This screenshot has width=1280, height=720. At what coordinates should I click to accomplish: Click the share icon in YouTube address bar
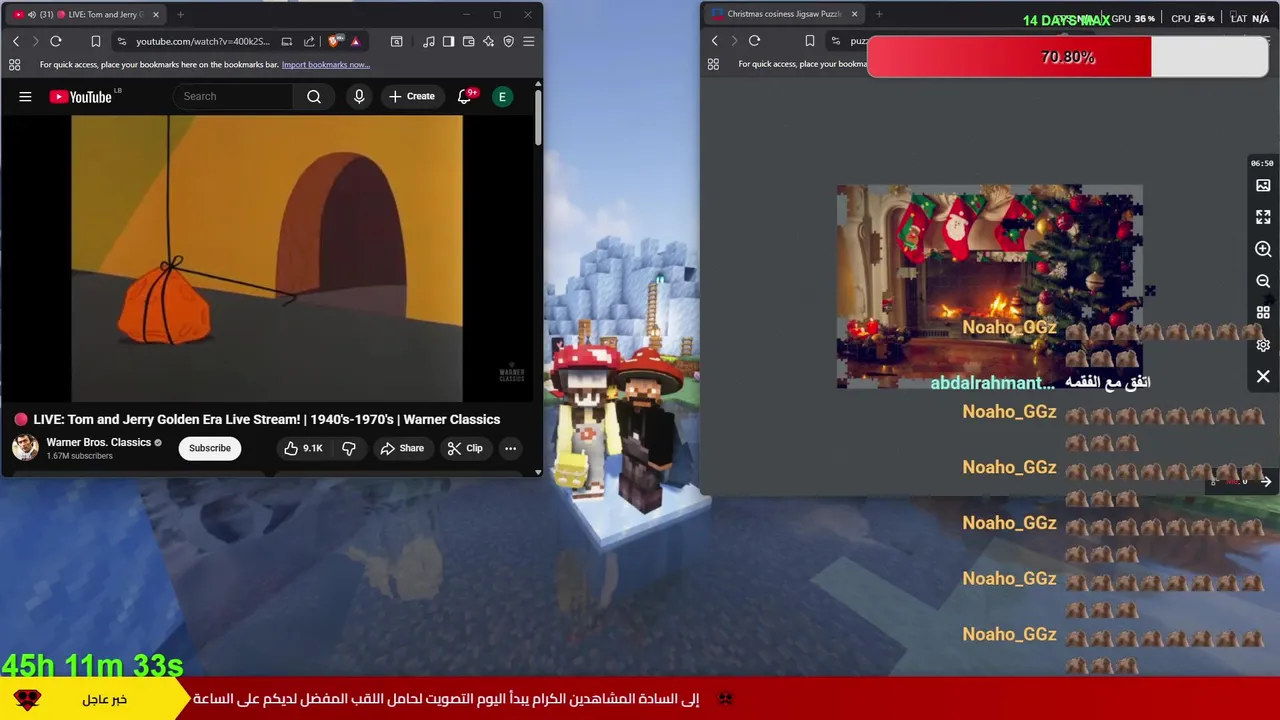click(309, 41)
